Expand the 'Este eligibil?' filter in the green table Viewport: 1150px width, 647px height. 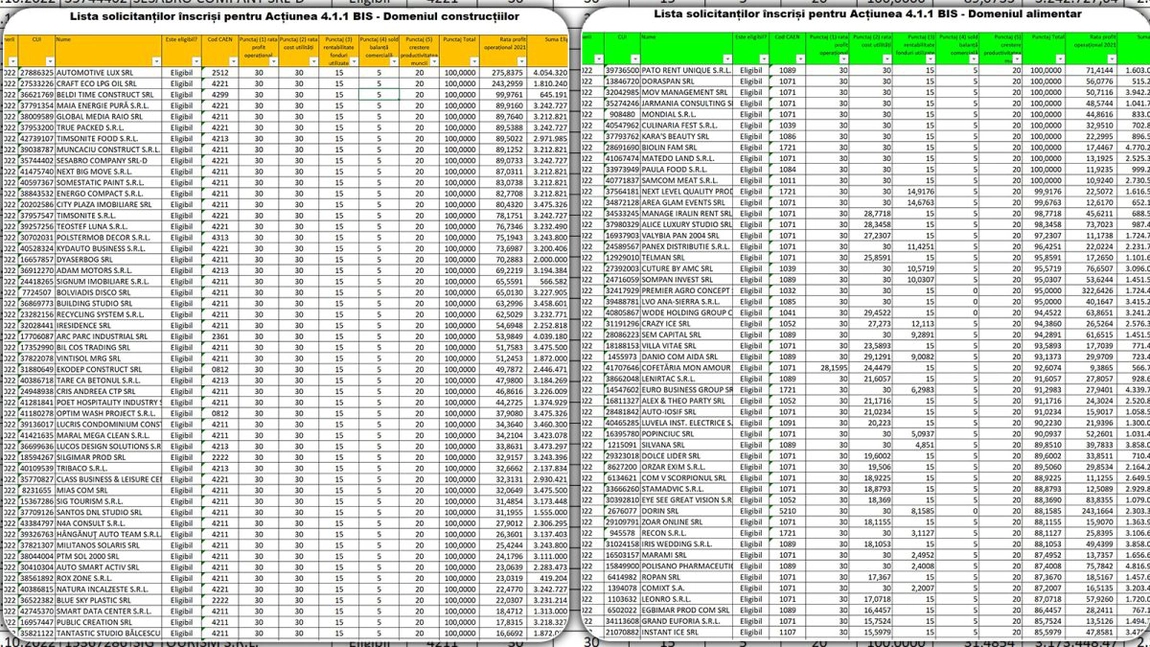click(x=763, y=59)
